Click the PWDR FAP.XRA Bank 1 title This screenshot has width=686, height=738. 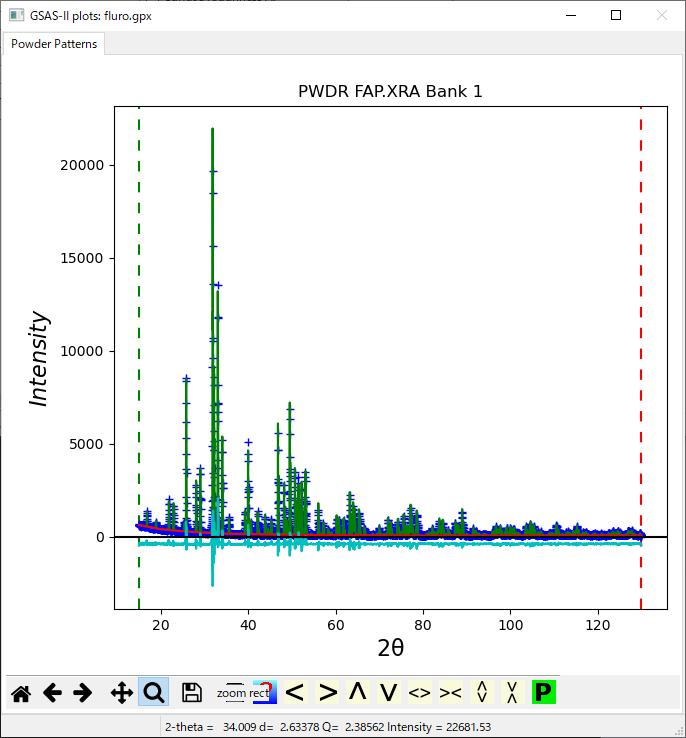[x=390, y=92]
